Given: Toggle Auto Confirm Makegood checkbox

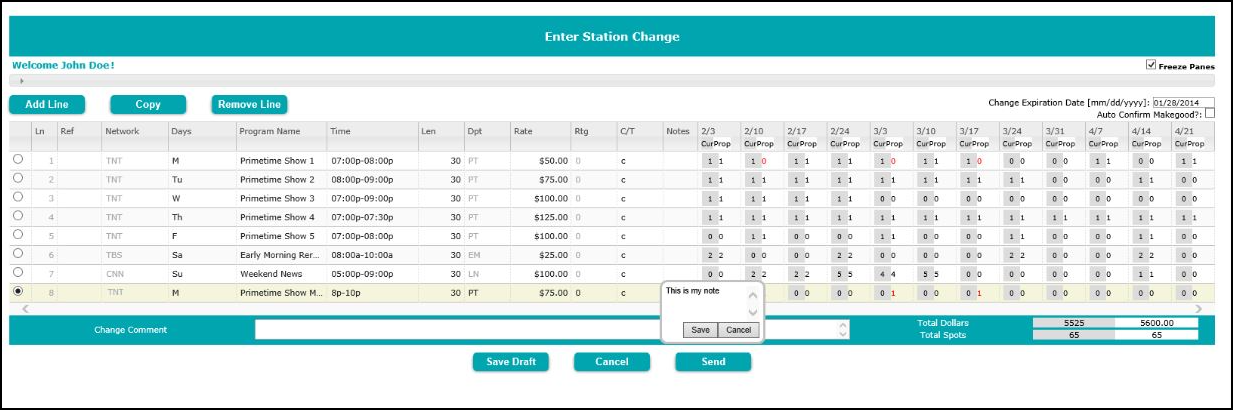Looking at the screenshot, I should click(1210, 113).
